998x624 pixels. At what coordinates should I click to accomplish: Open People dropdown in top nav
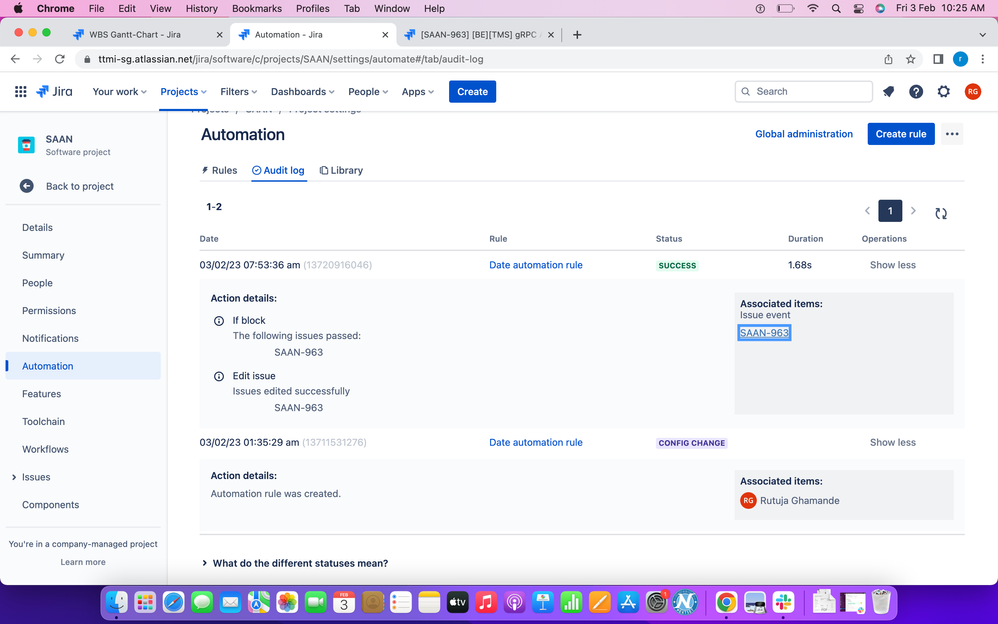[368, 92]
